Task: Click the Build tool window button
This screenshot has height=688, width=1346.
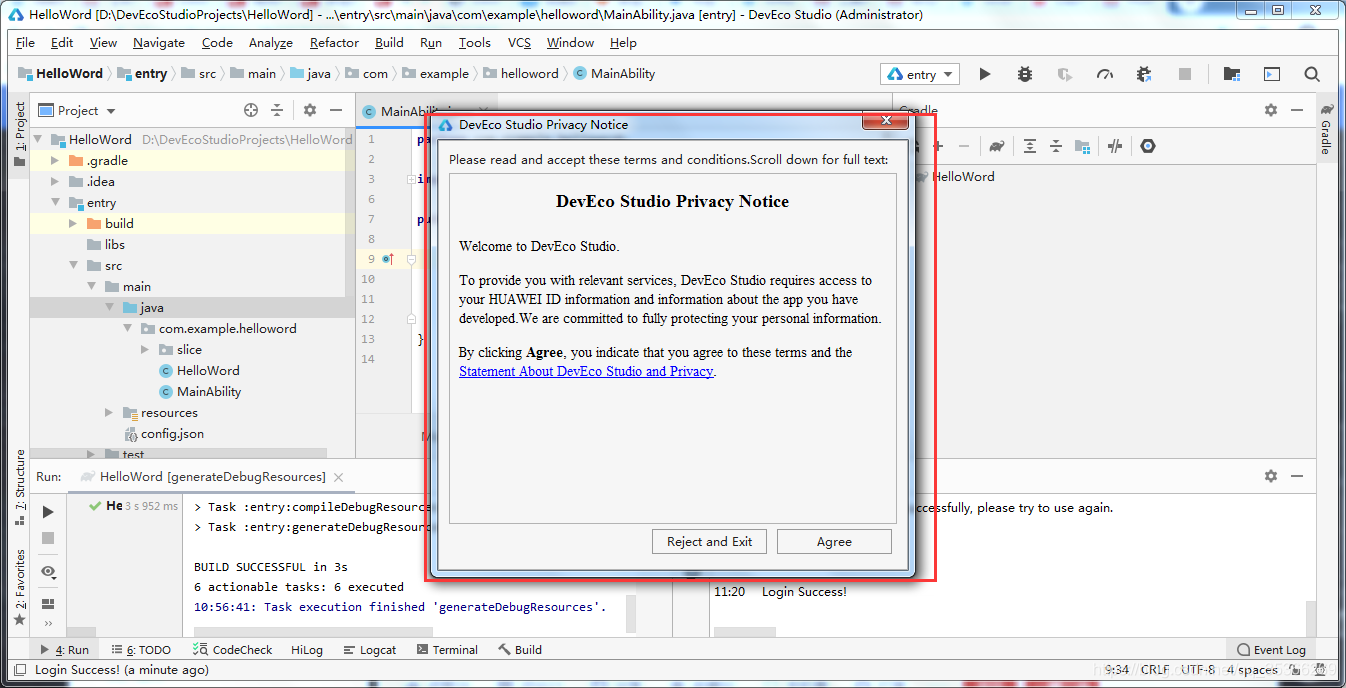Action: click(520, 649)
